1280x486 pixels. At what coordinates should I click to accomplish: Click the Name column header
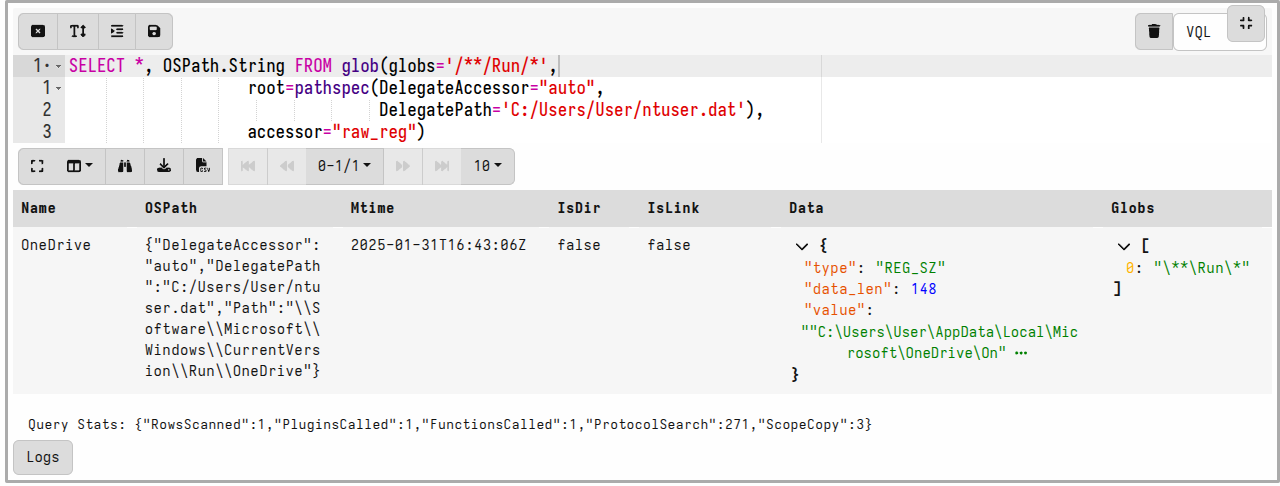[38, 208]
